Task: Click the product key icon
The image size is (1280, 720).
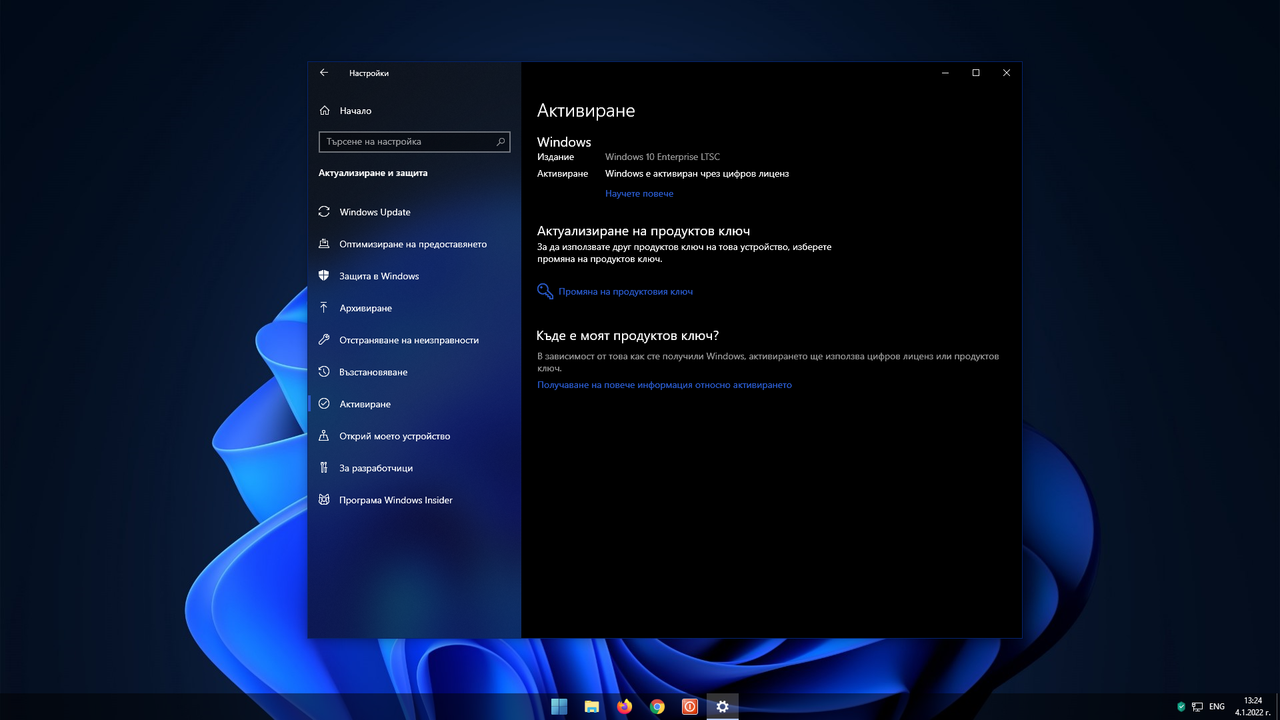Action: (x=545, y=292)
